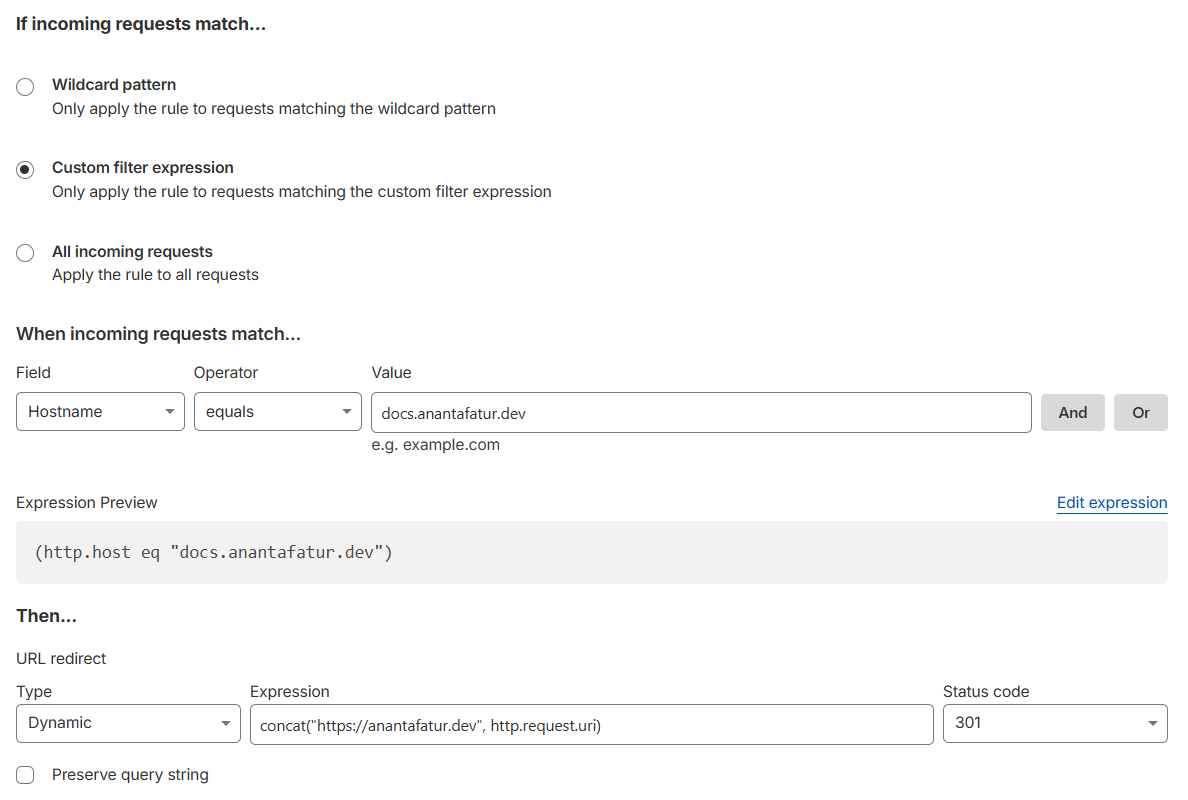Click the "URL redirect" section label
The image size is (1188, 800).
[x=61, y=659]
